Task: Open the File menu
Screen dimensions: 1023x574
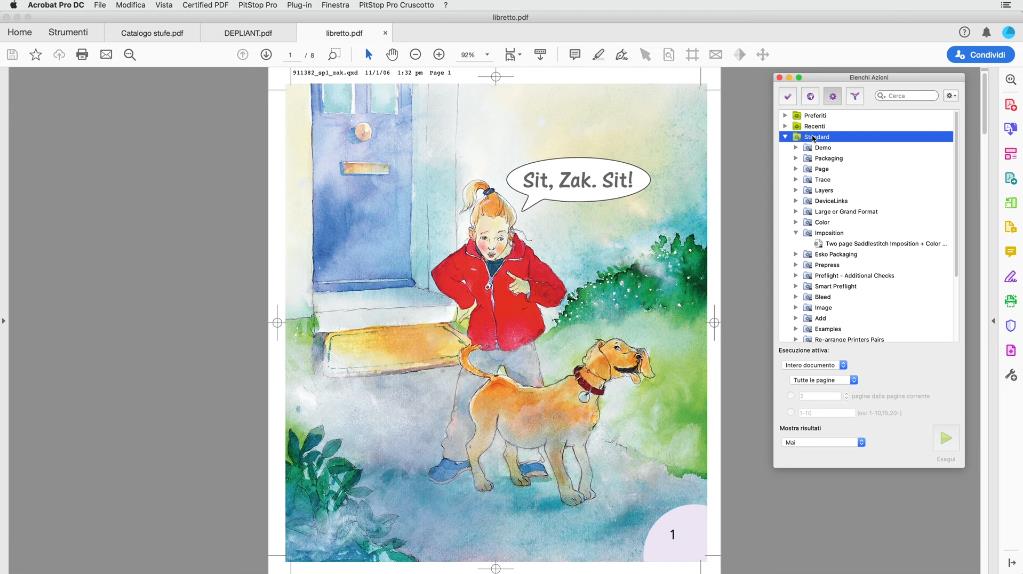Action: [x=100, y=5]
